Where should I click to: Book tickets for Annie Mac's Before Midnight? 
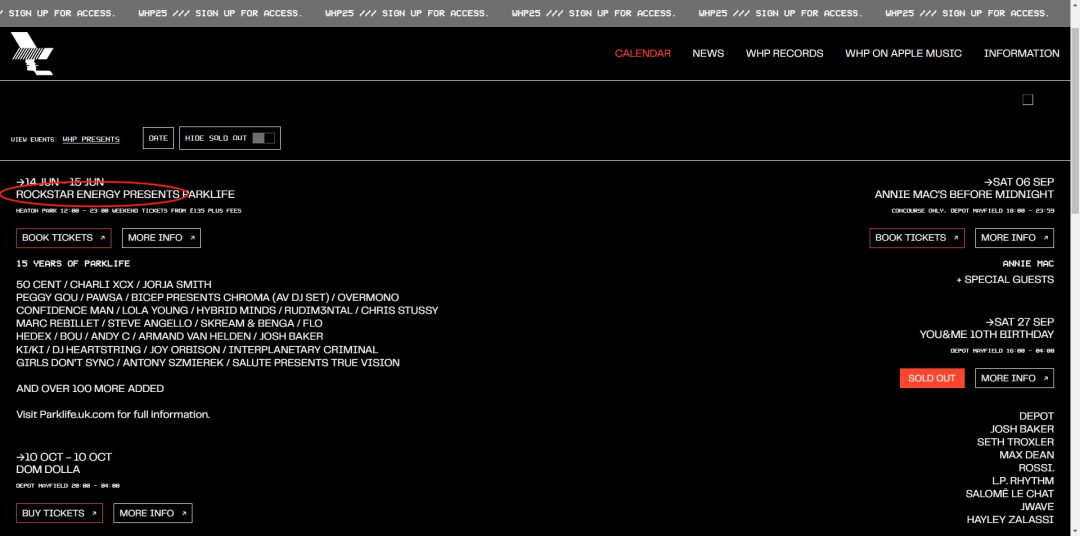917,238
